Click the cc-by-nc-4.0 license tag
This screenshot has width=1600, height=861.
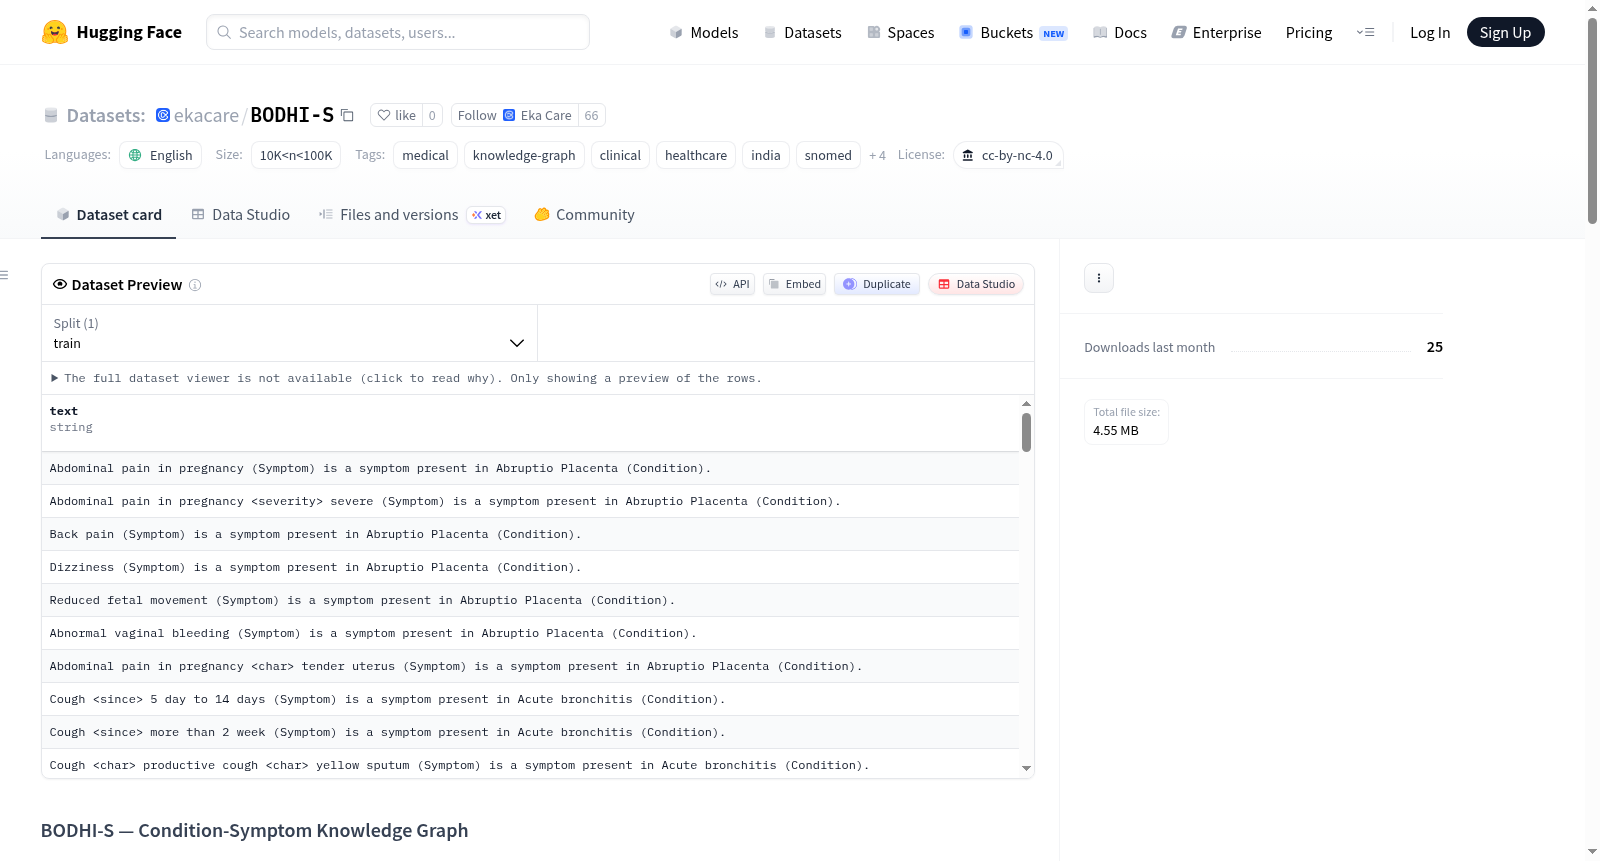click(1008, 155)
